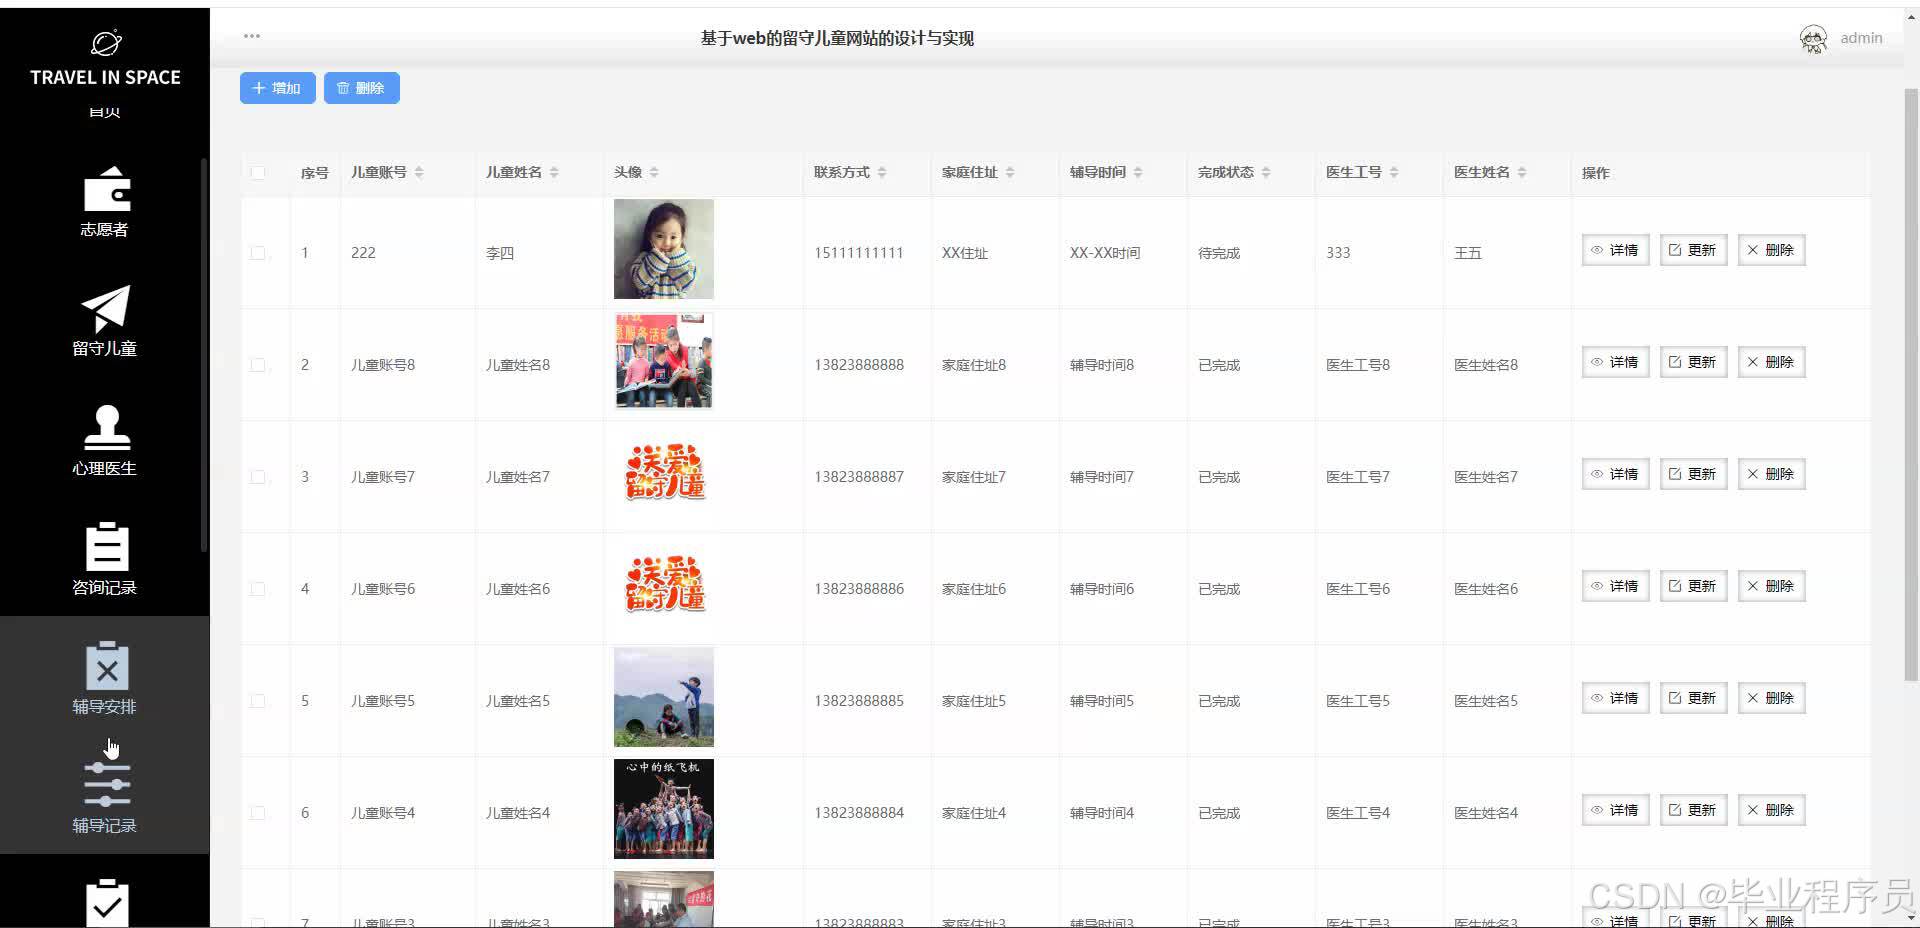Toggle the select-all checkbox in table header
Screen dimensions: 1920x928
click(x=258, y=173)
